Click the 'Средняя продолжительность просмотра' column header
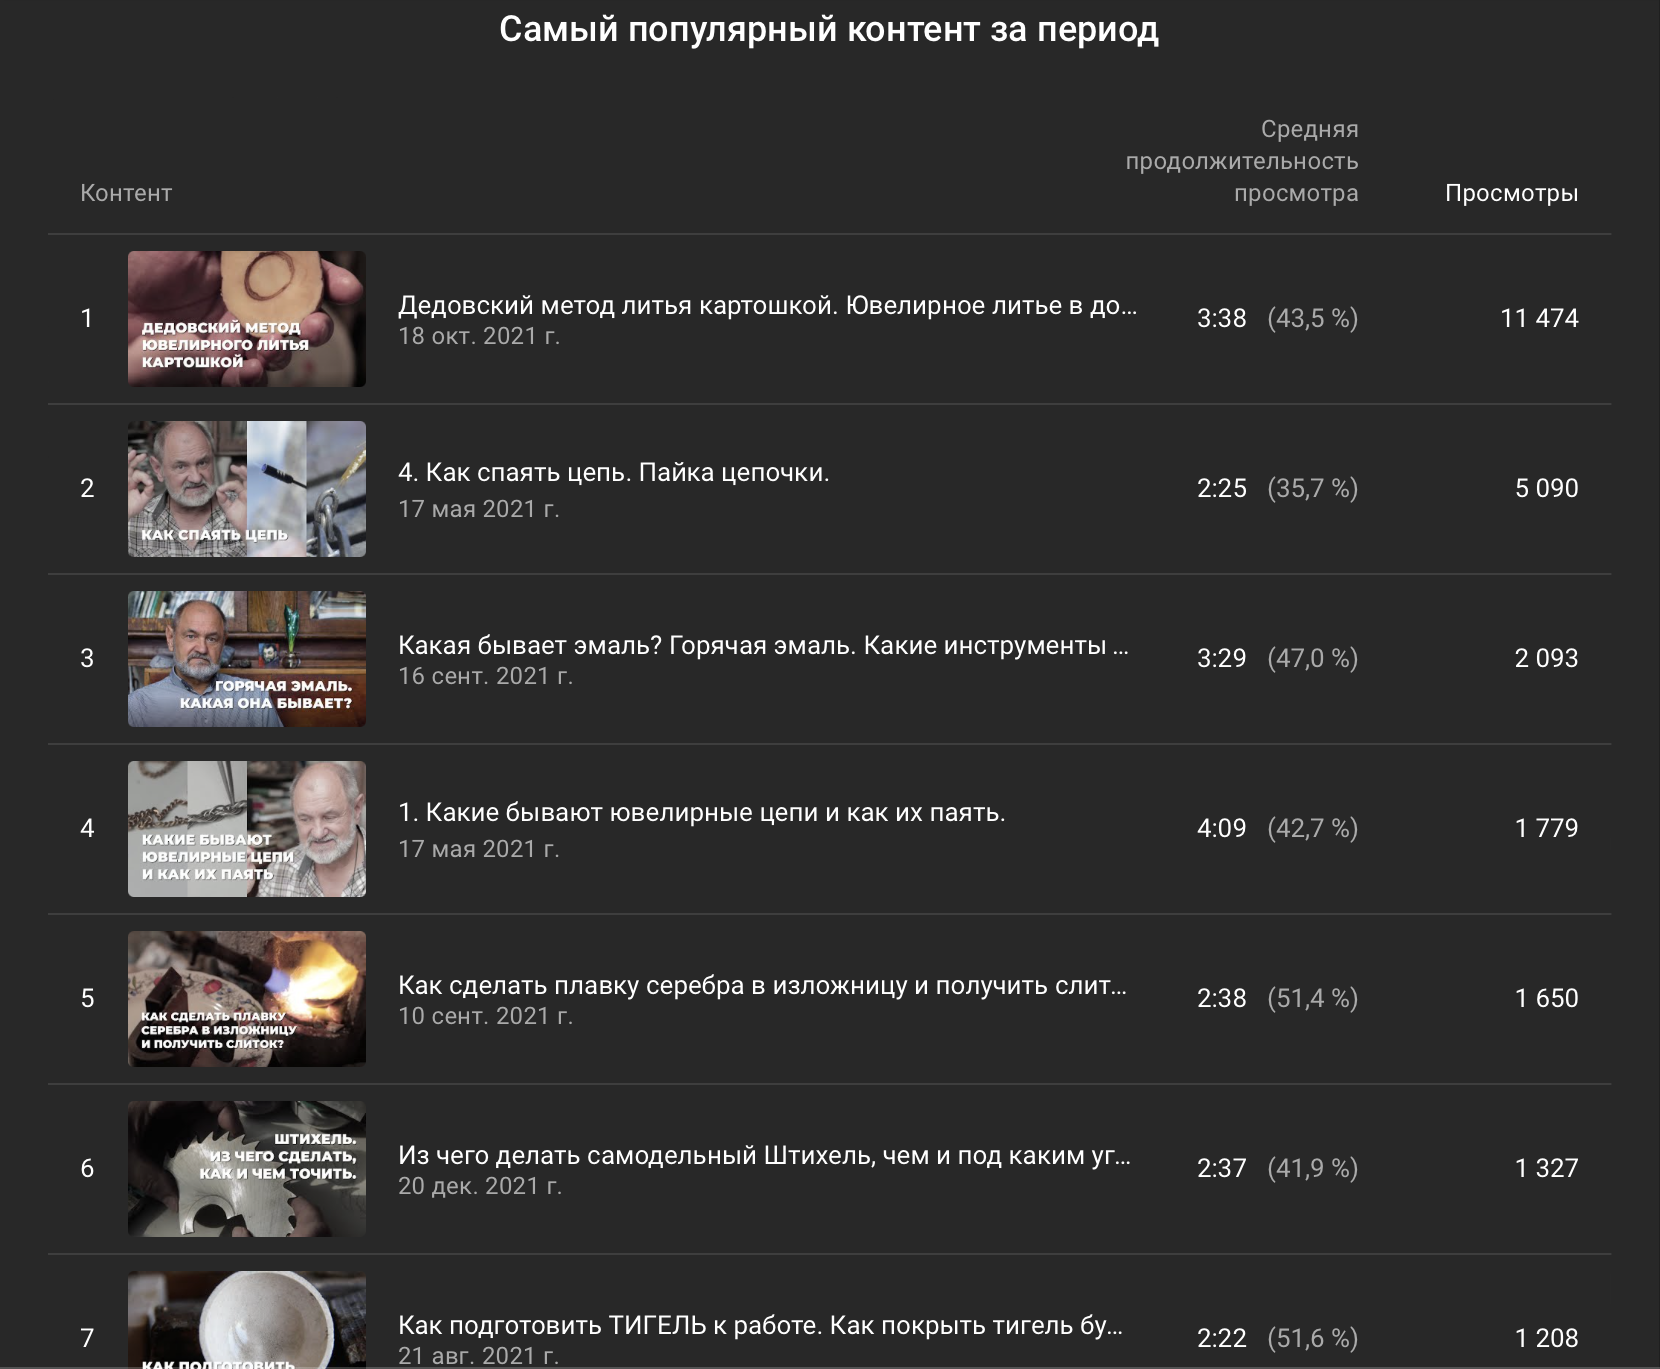This screenshot has height=1369, width=1660. click(1242, 161)
